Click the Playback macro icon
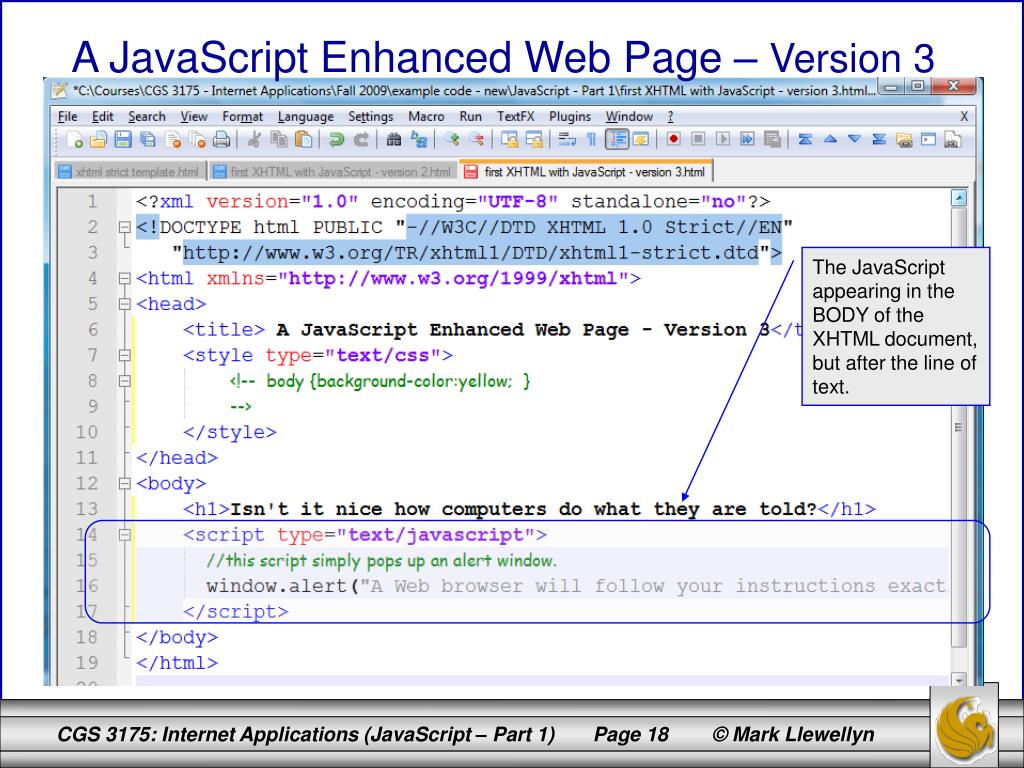The height and width of the screenshot is (768, 1024). pyautogui.click(x=722, y=139)
